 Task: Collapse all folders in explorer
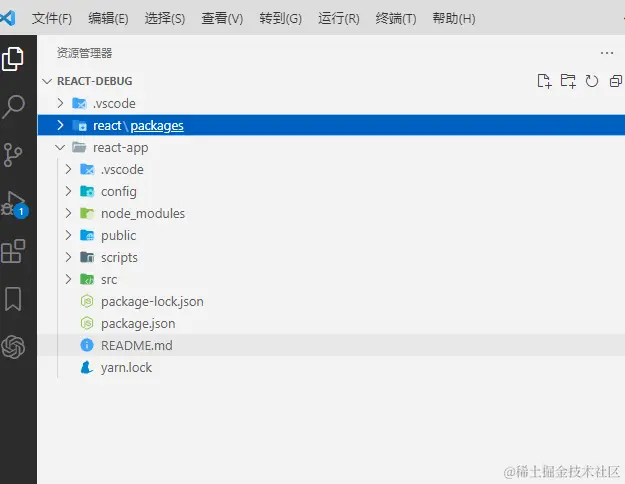click(616, 81)
